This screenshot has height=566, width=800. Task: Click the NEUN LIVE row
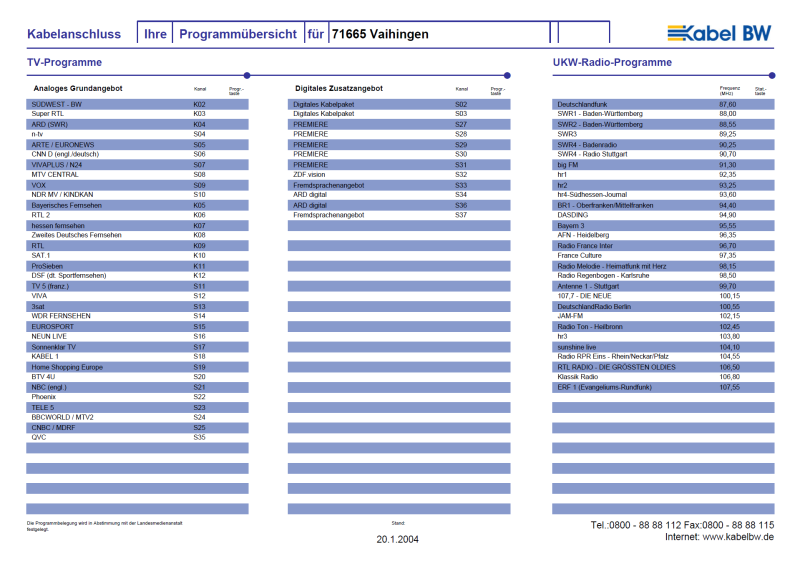[x=137, y=336]
